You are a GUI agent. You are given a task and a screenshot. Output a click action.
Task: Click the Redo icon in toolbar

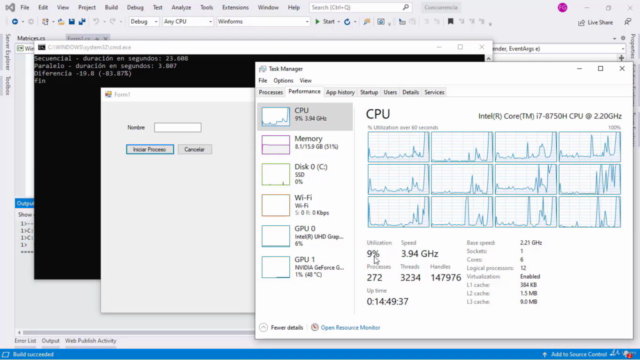113,22
